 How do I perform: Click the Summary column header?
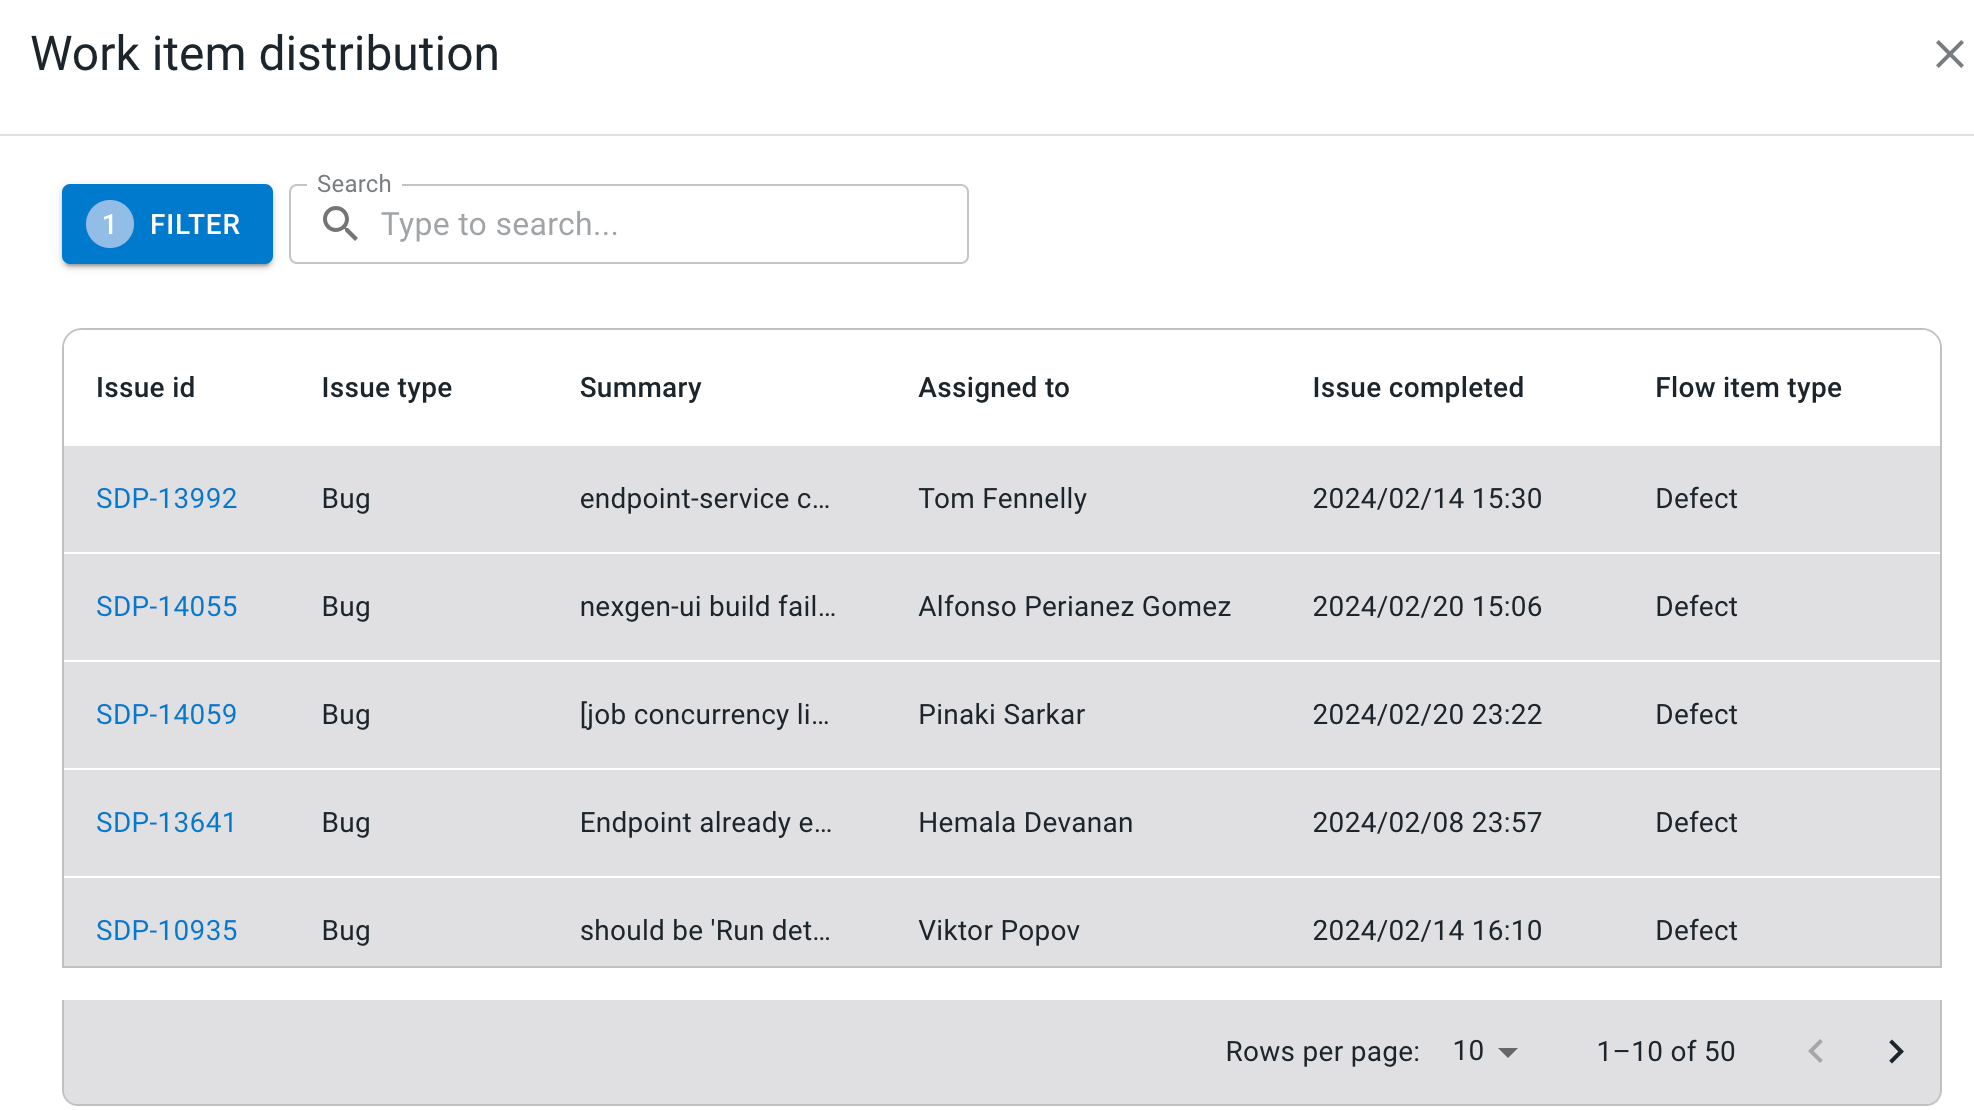(x=640, y=387)
